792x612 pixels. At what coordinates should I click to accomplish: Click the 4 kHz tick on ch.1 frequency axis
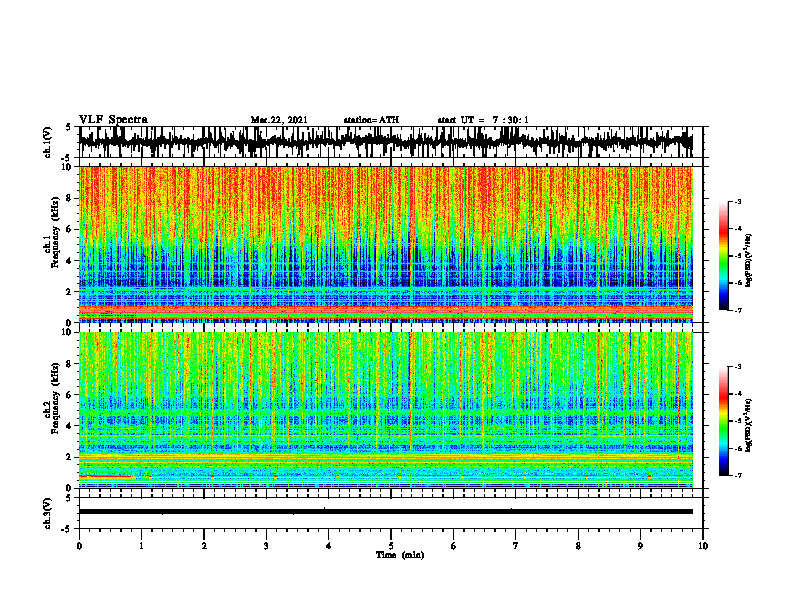coord(69,261)
